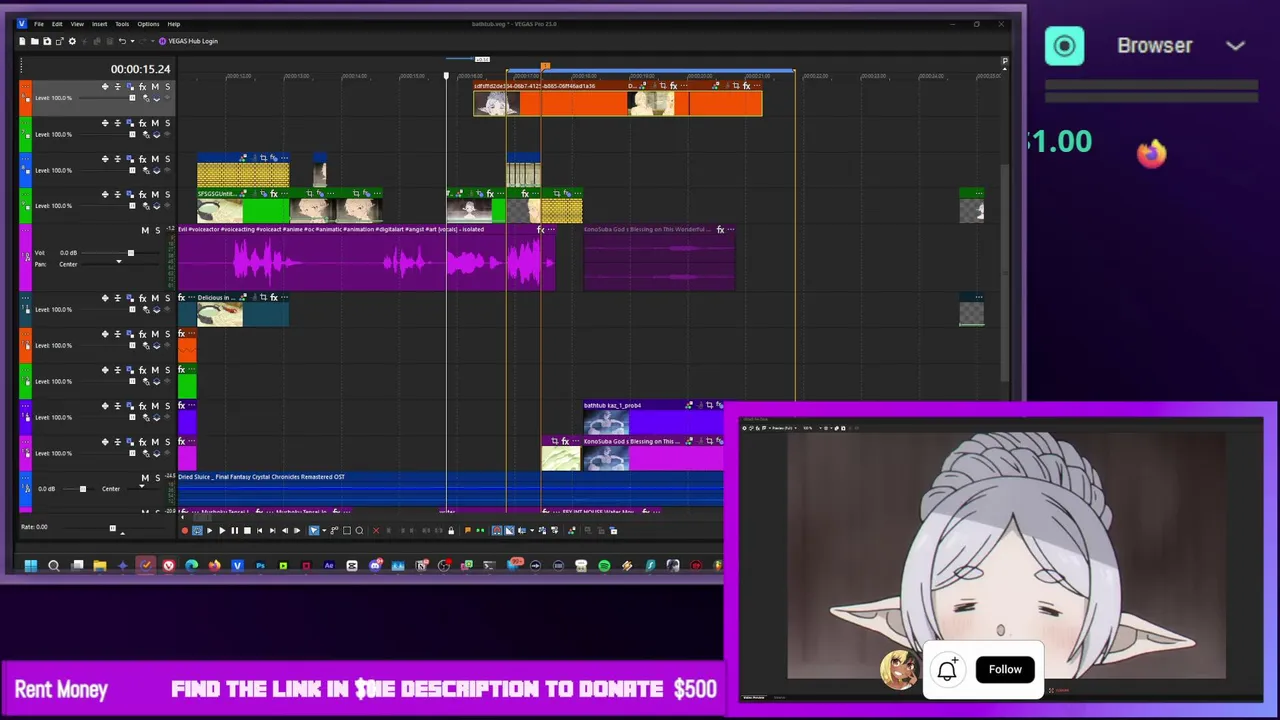Click Play From Start in transport bar
The width and height of the screenshot is (1280, 720).
(210, 530)
